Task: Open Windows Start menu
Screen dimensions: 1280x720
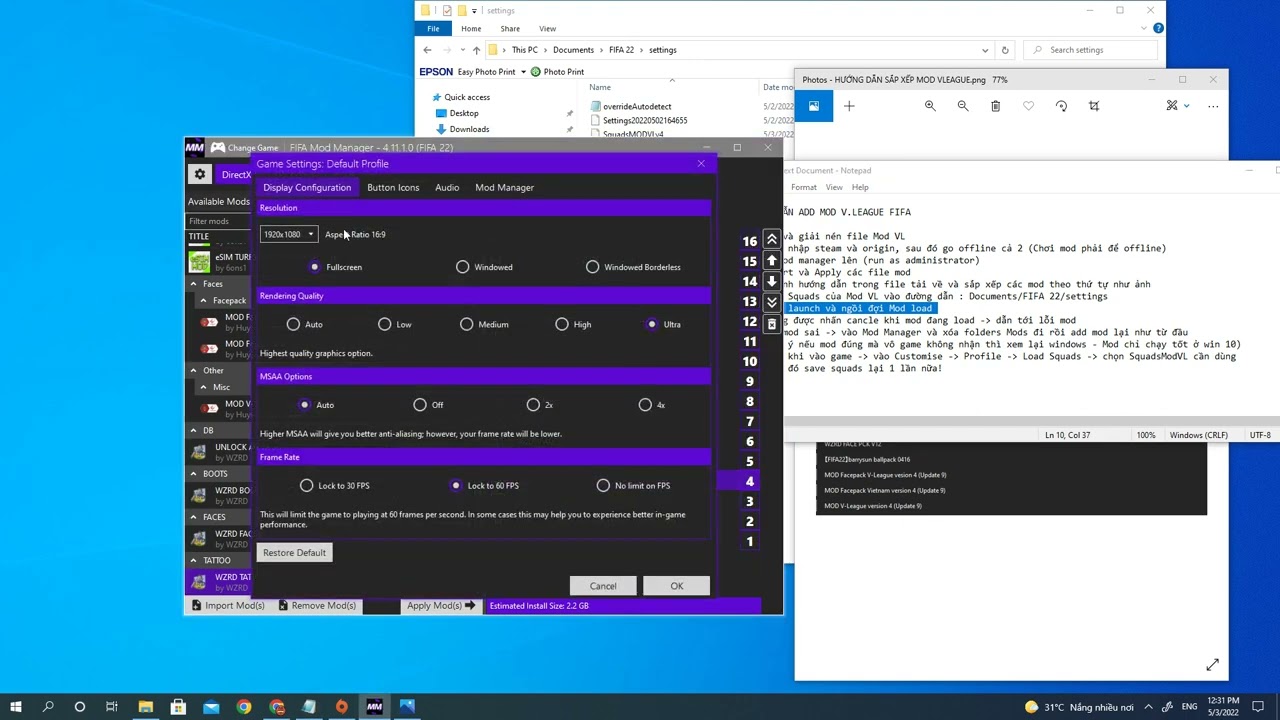Action: [16, 707]
